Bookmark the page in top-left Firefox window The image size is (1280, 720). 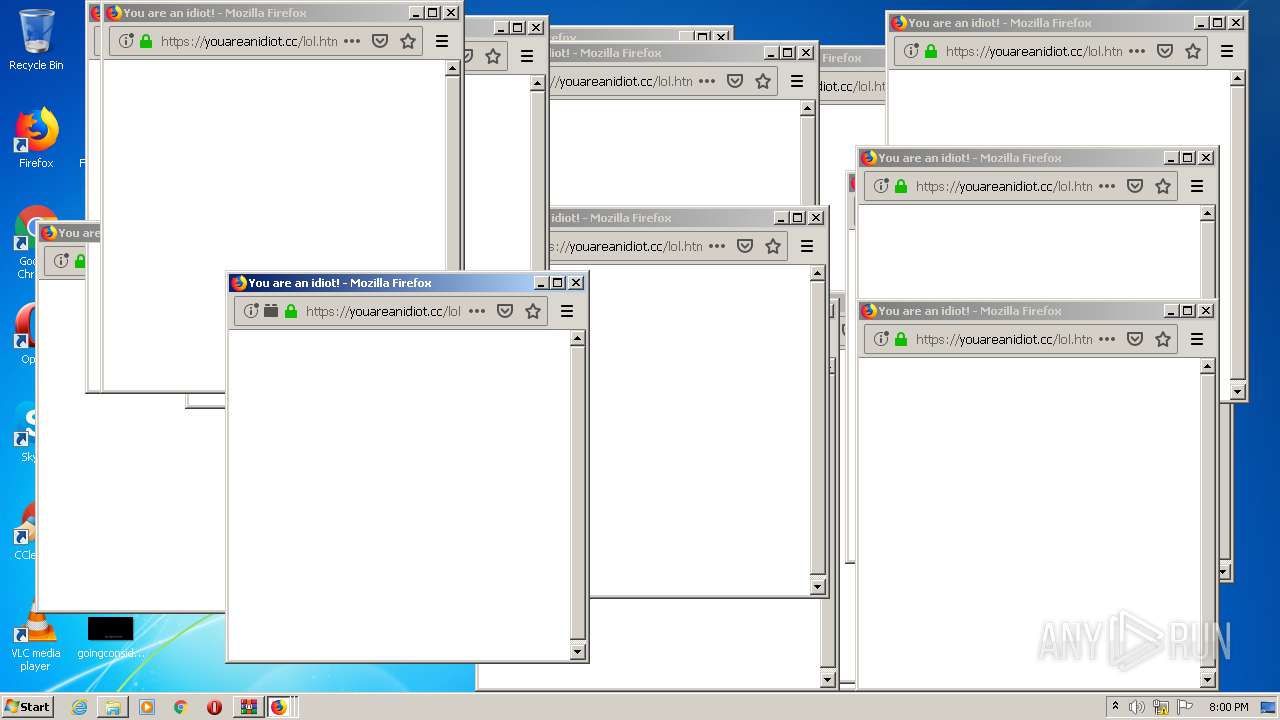(408, 41)
